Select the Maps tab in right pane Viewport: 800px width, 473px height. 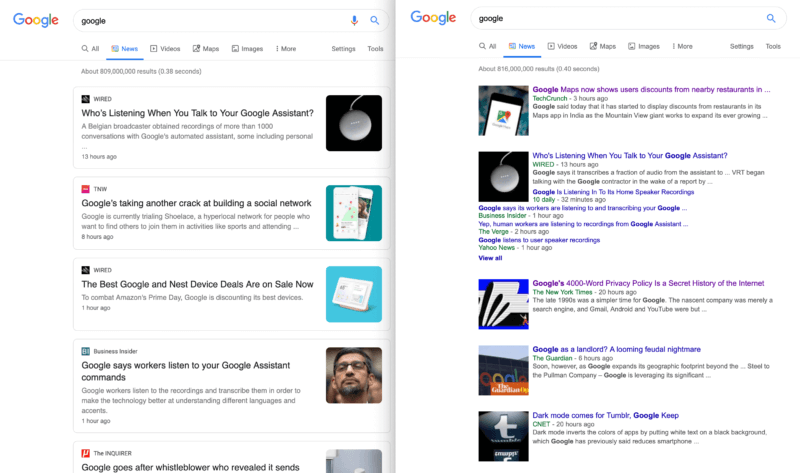603,46
